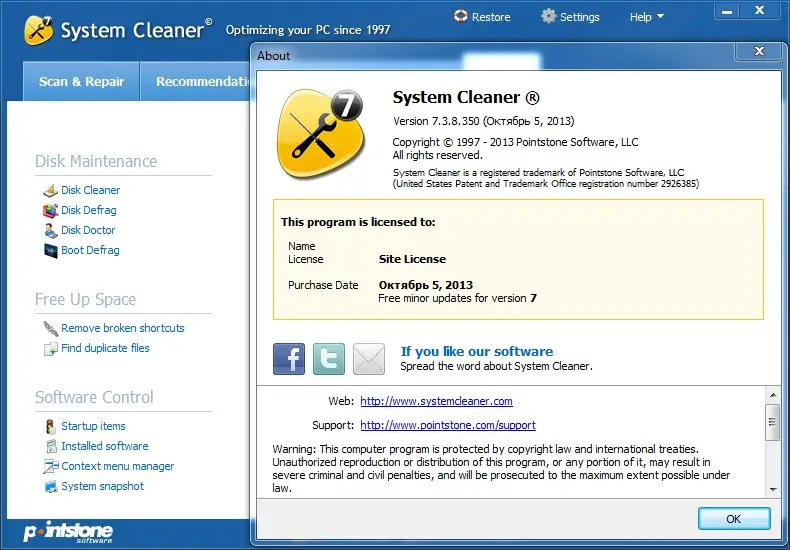This screenshot has width=790, height=550.
Task: Switch to the Scan & Repair tab
Action: 81,82
